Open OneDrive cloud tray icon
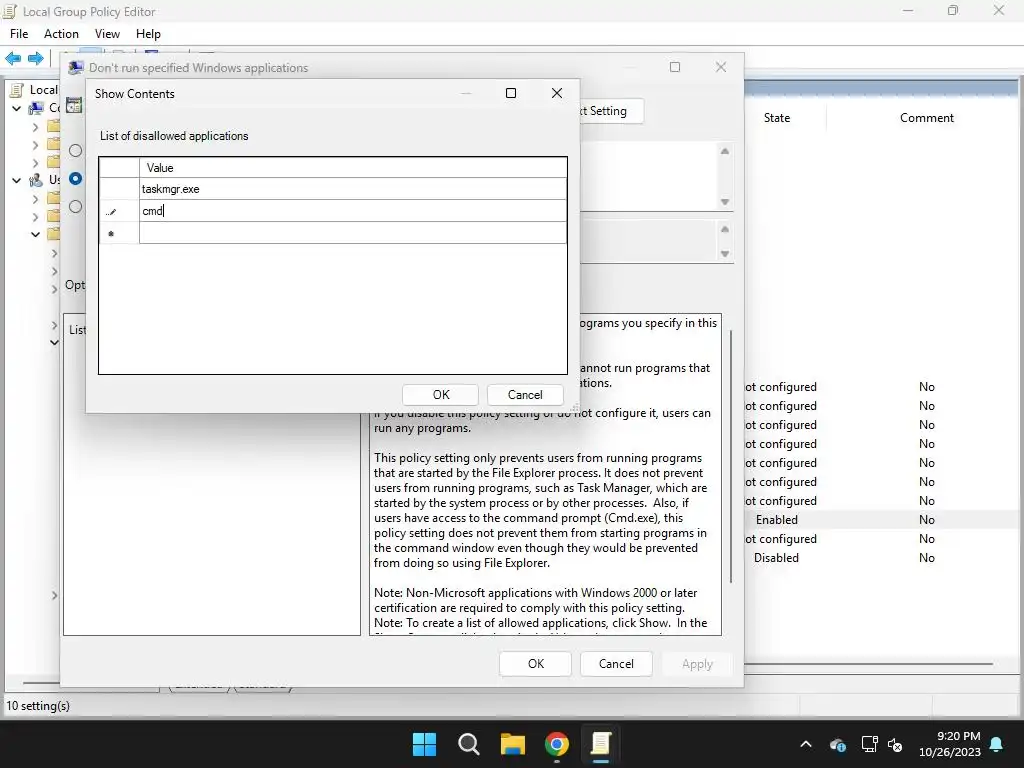This screenshot has height=768, width=1024. click(838, 744)
